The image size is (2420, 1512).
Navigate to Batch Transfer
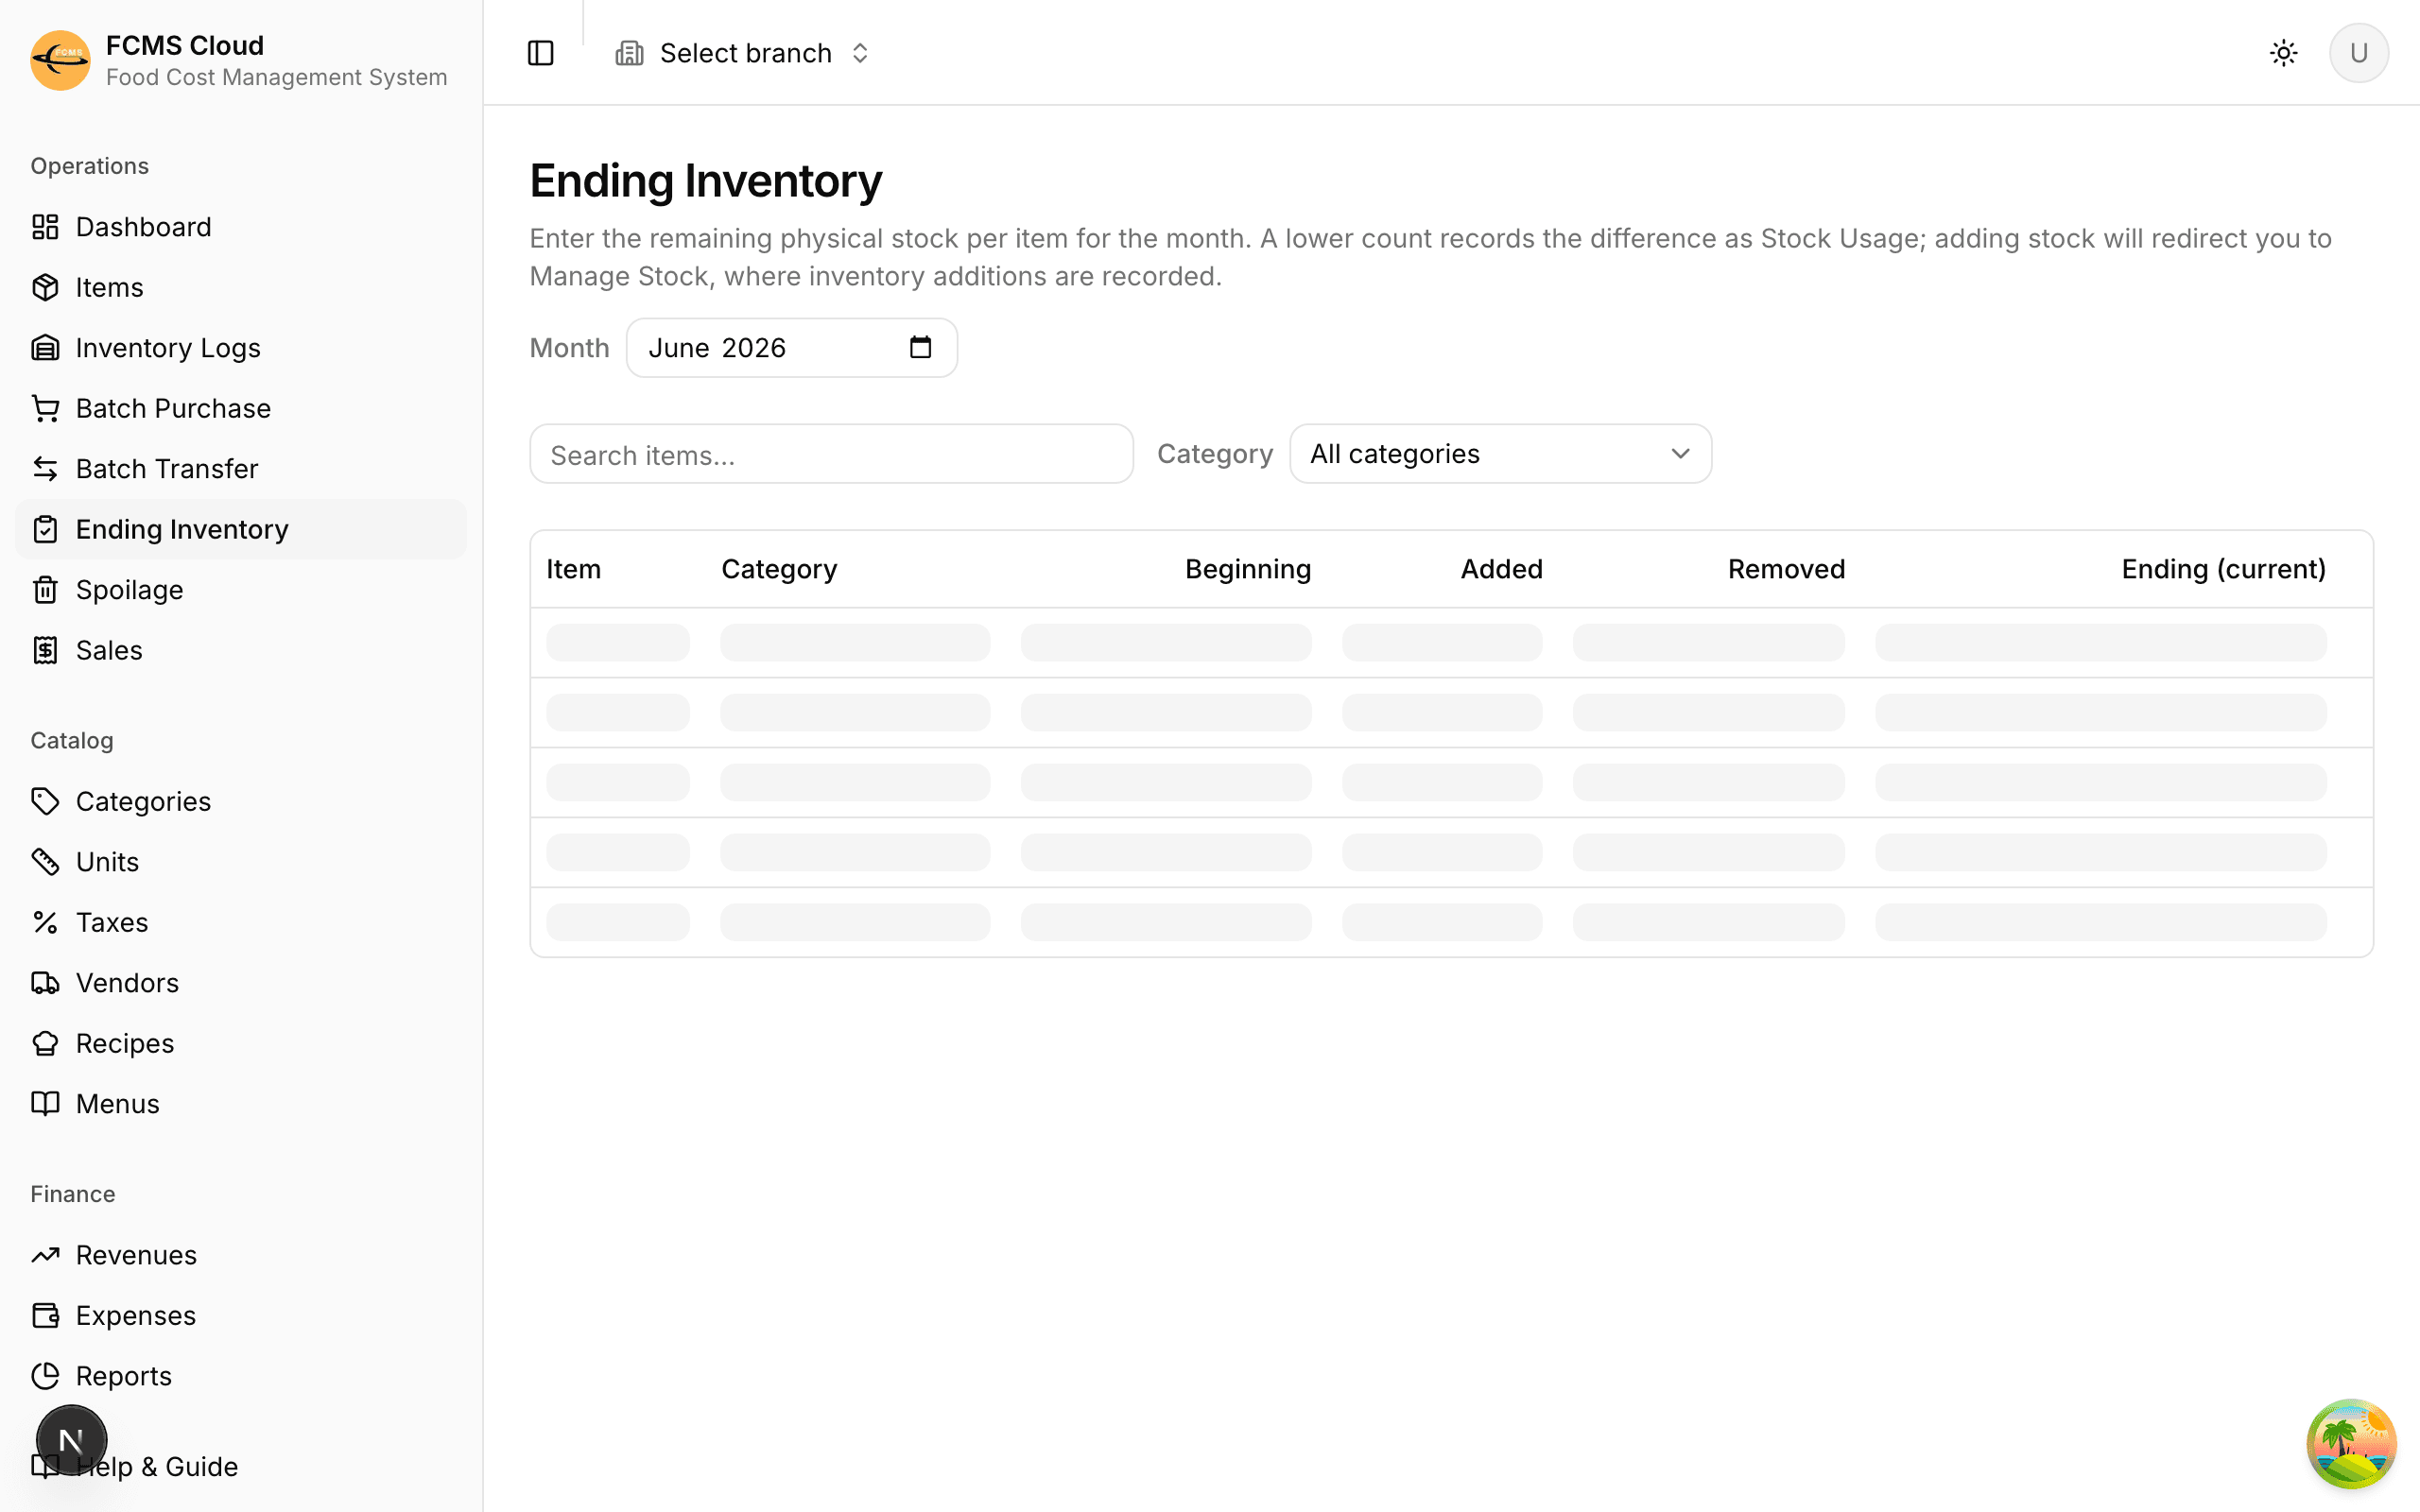[241, 469]
